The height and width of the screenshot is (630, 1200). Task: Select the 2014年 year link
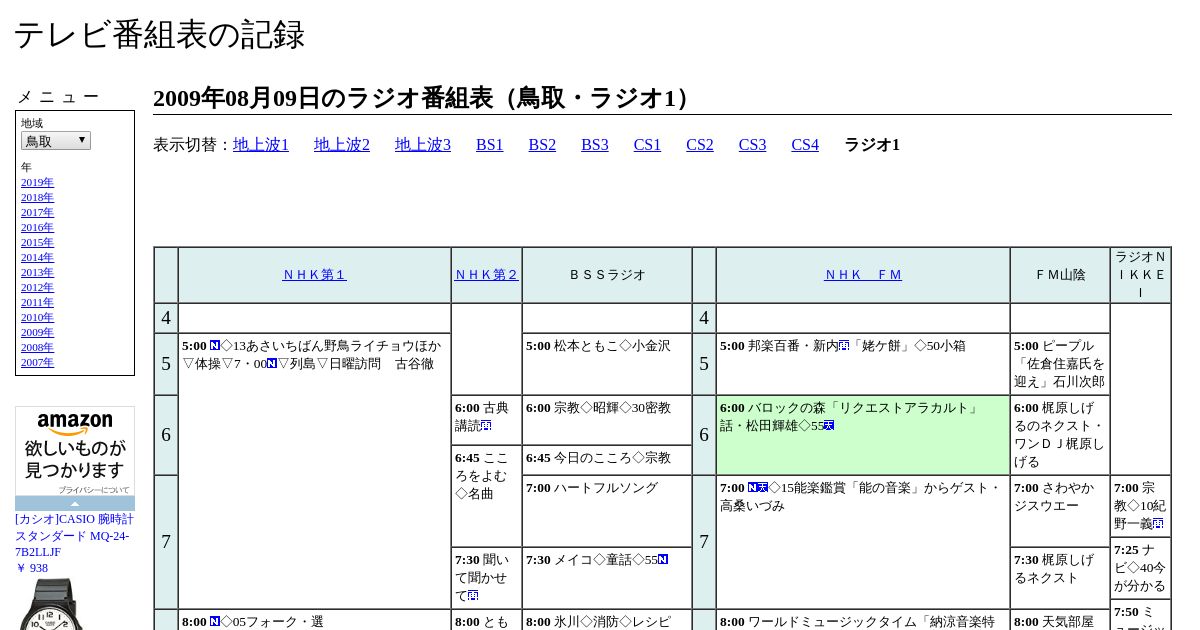37,257
